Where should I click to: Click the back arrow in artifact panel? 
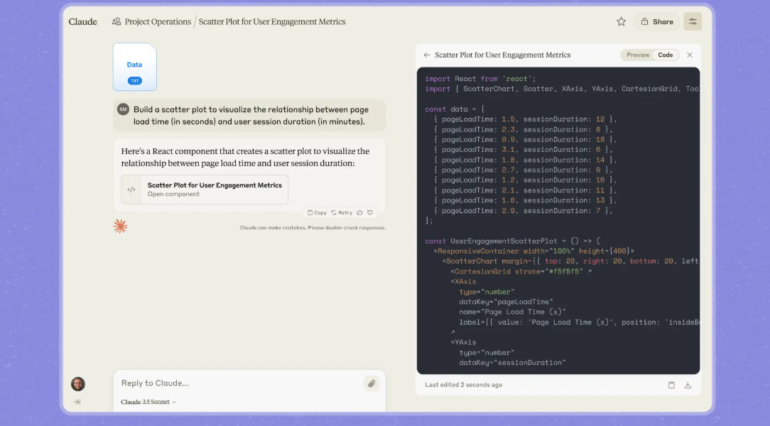click(427, 55)
